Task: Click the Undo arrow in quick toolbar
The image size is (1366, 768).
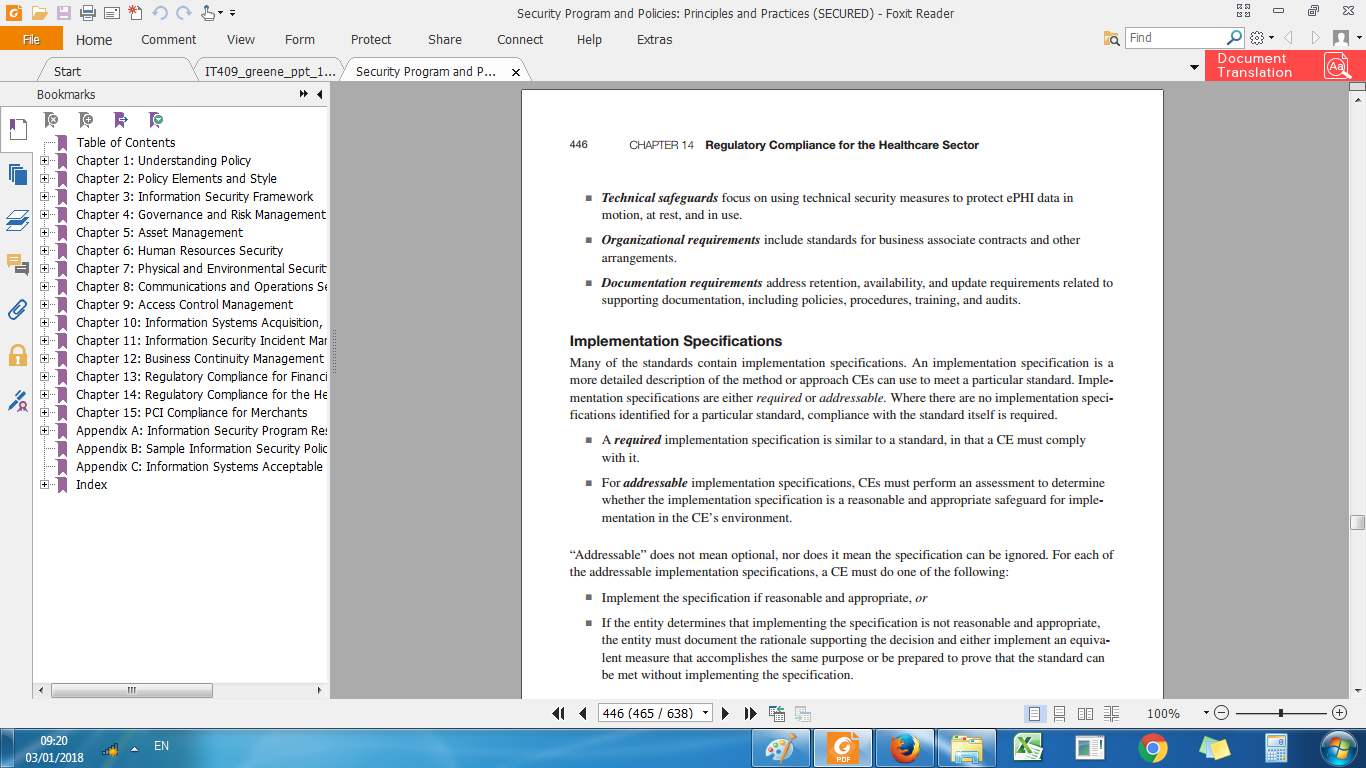Action: click(x=160, y=13)
